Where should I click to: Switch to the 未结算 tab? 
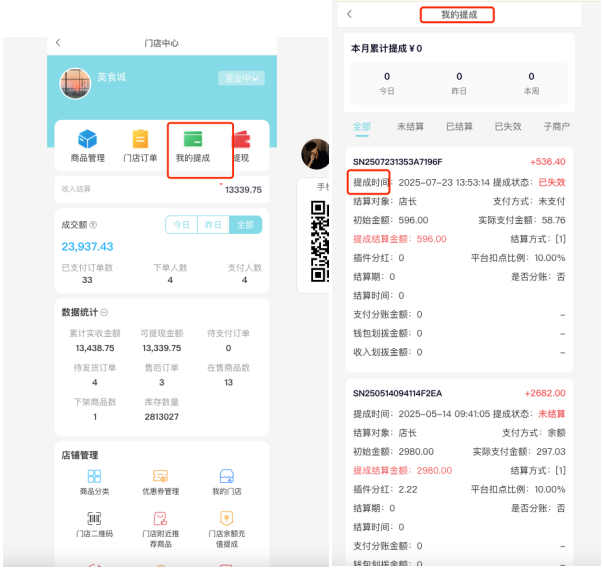click(410, 127)
